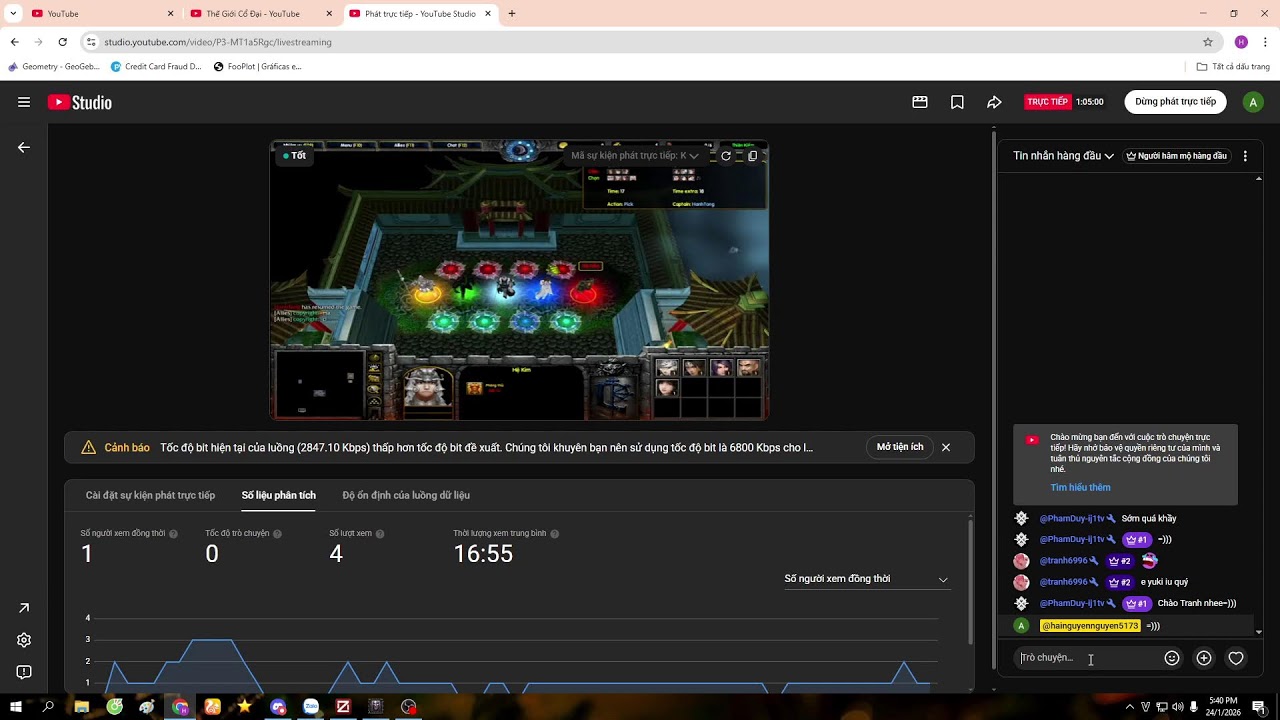Click help icon beside Thời lượng xem trung bình
This screenshot has height=720, width=1280.
[554, 534]
